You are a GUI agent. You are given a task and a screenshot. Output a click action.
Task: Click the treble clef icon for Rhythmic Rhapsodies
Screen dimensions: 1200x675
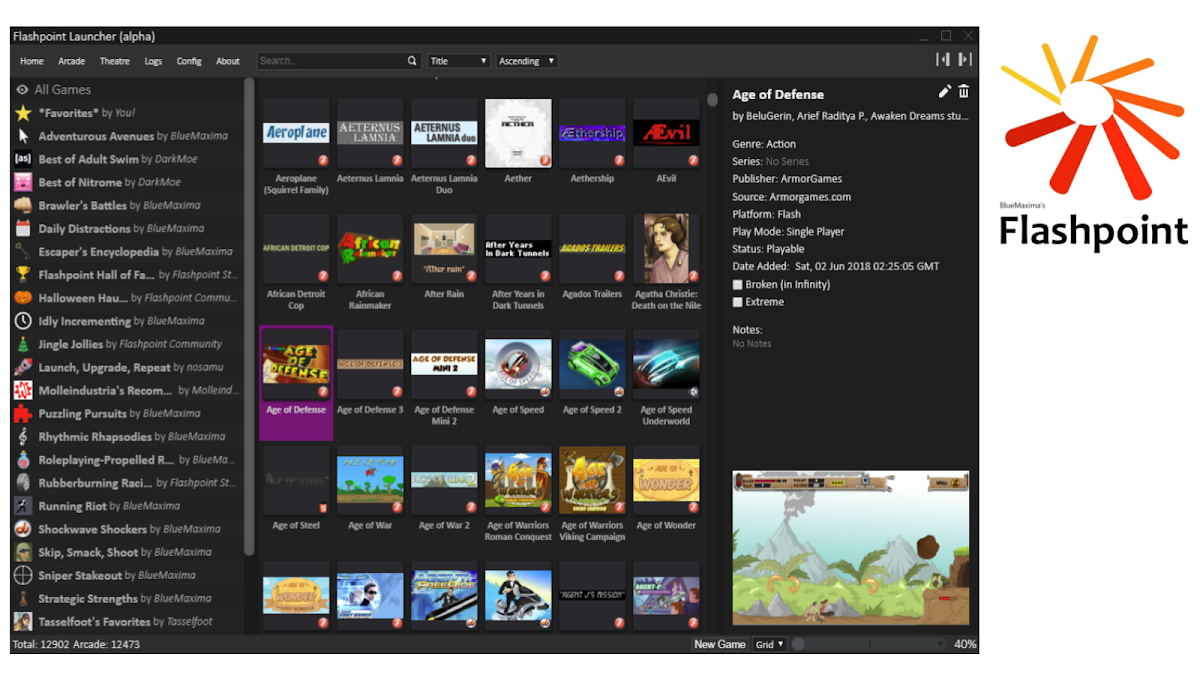coord(23,437)
